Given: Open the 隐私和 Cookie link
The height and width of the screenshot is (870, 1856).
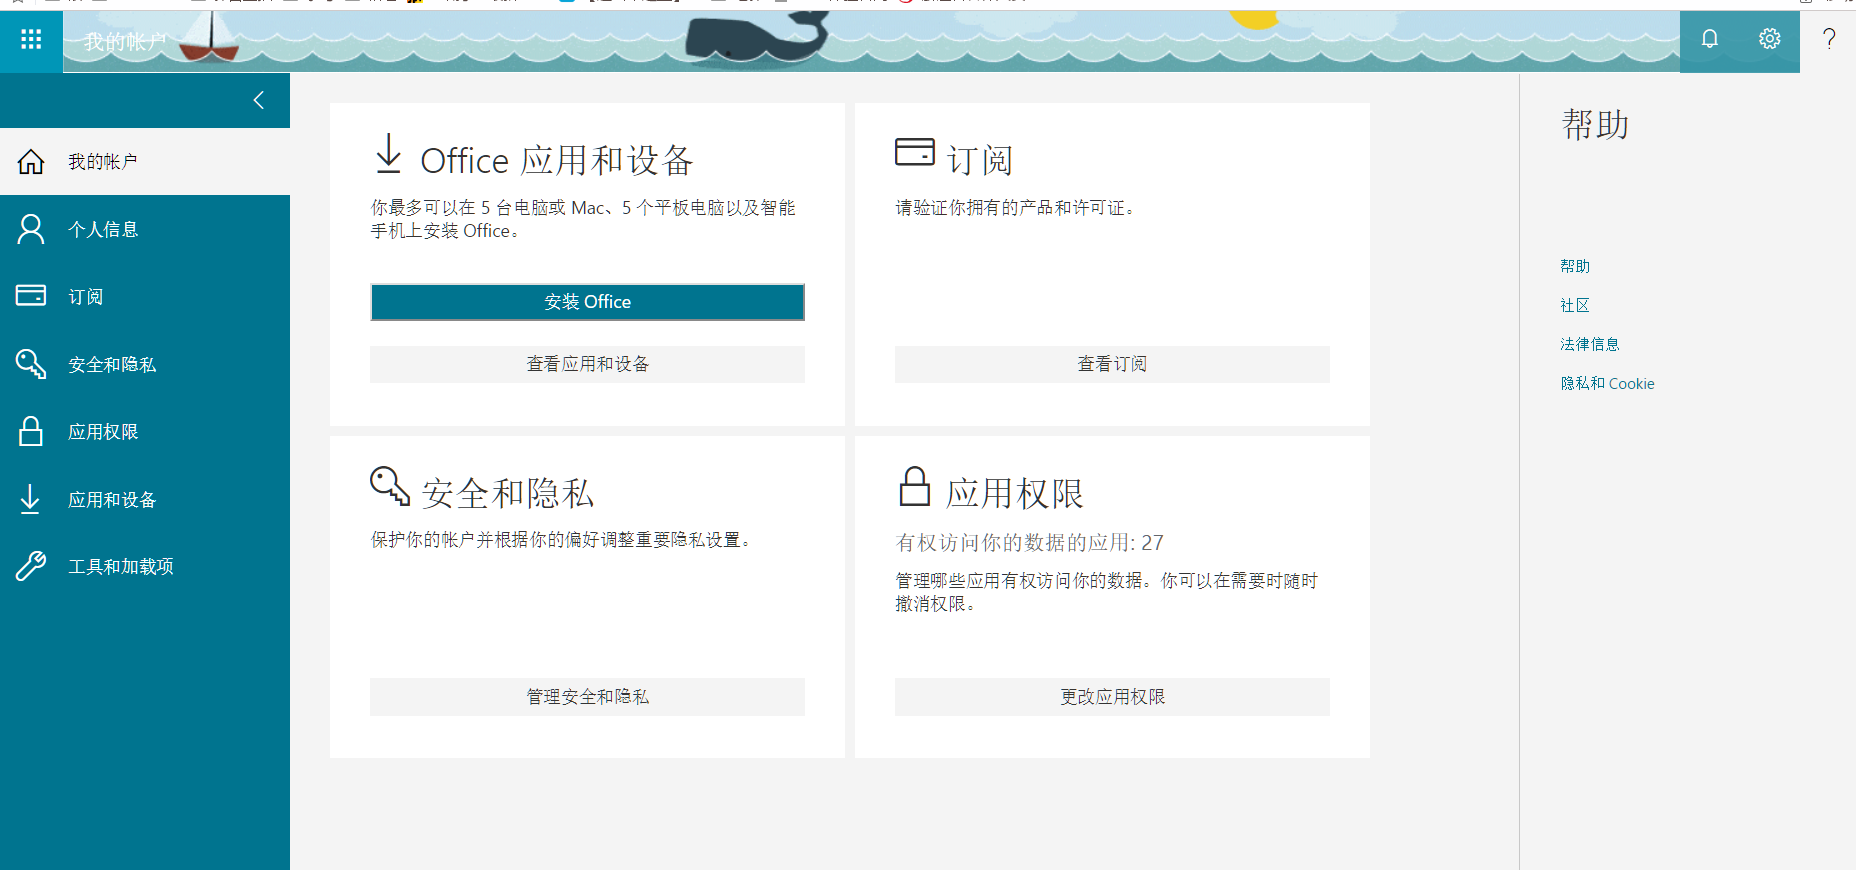Looking at the screenshot, I should 1608,383.
